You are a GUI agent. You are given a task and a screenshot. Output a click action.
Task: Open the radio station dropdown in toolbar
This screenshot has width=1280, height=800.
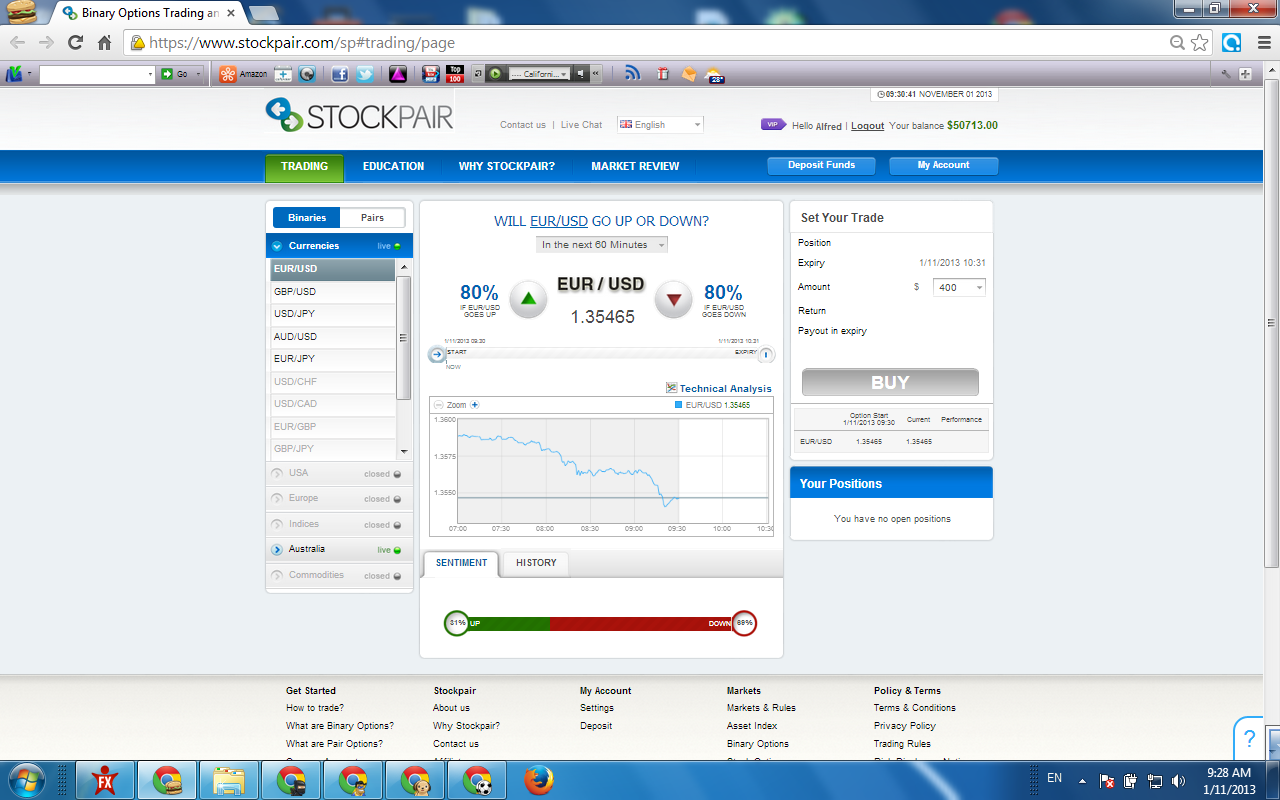tap(539, 74)
